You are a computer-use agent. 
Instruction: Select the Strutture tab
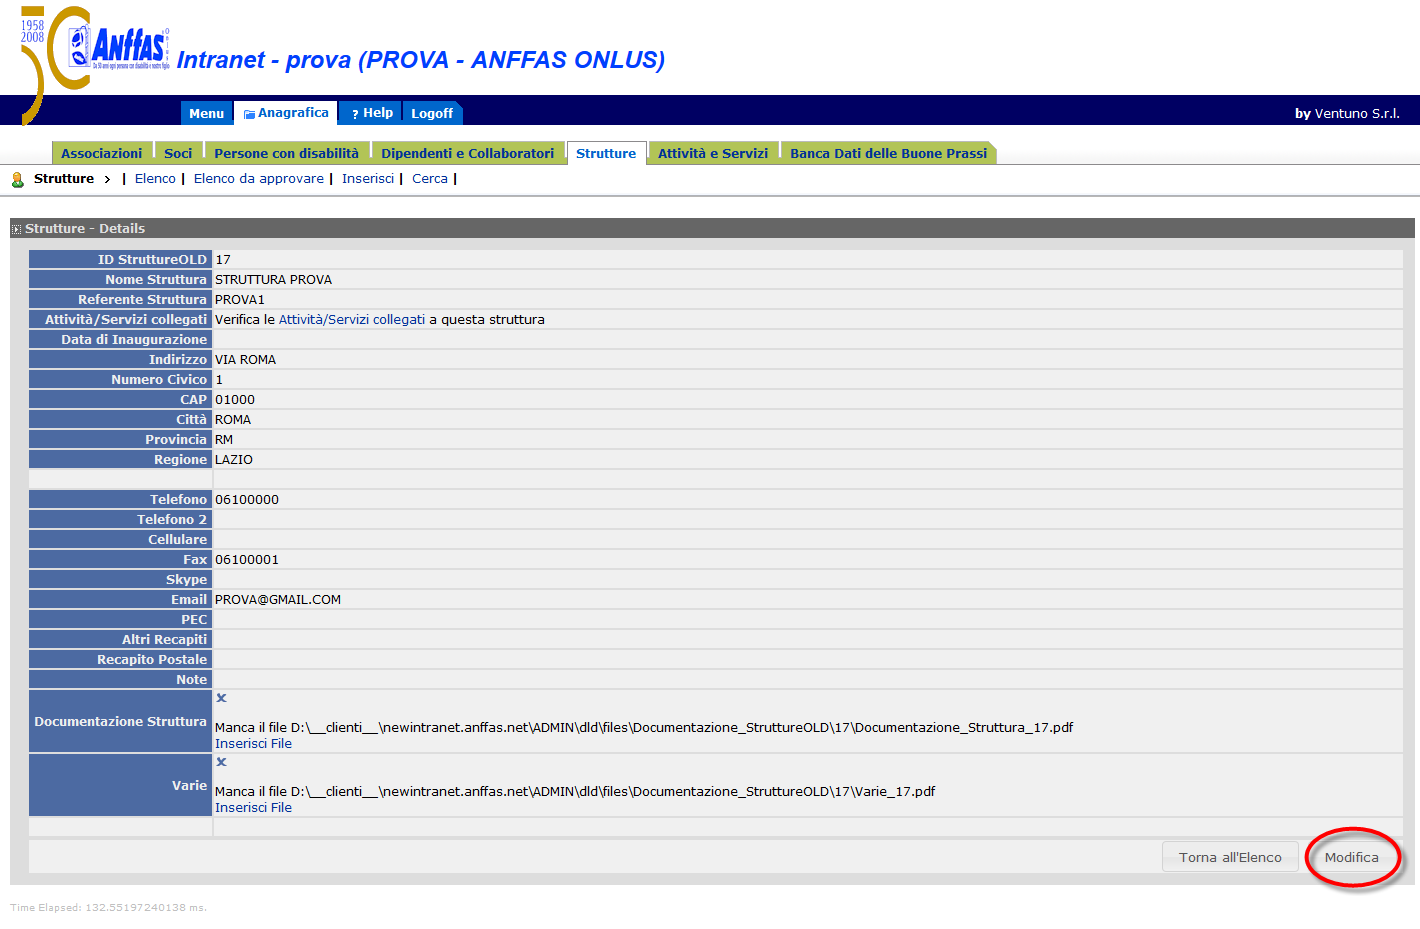click(606, 153)
